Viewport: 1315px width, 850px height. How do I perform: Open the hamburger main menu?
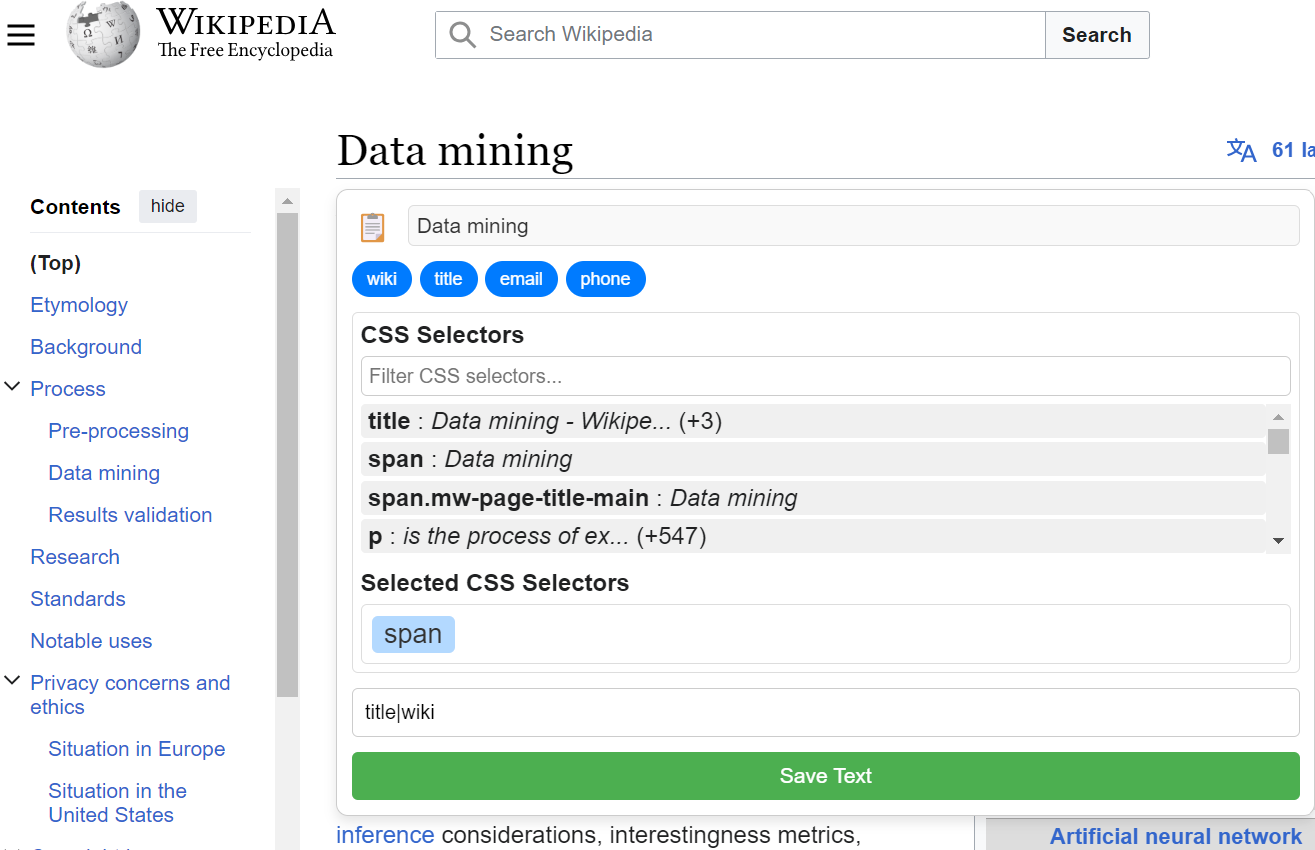tap(21, 36)
